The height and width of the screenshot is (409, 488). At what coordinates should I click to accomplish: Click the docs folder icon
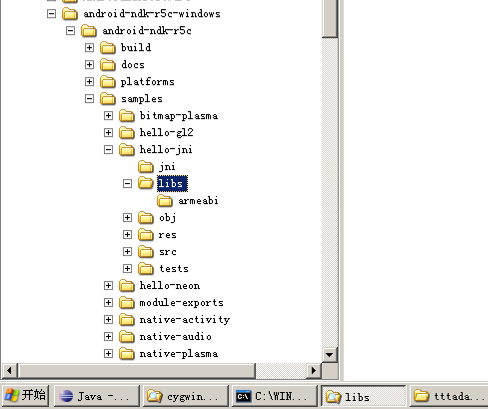108,65
